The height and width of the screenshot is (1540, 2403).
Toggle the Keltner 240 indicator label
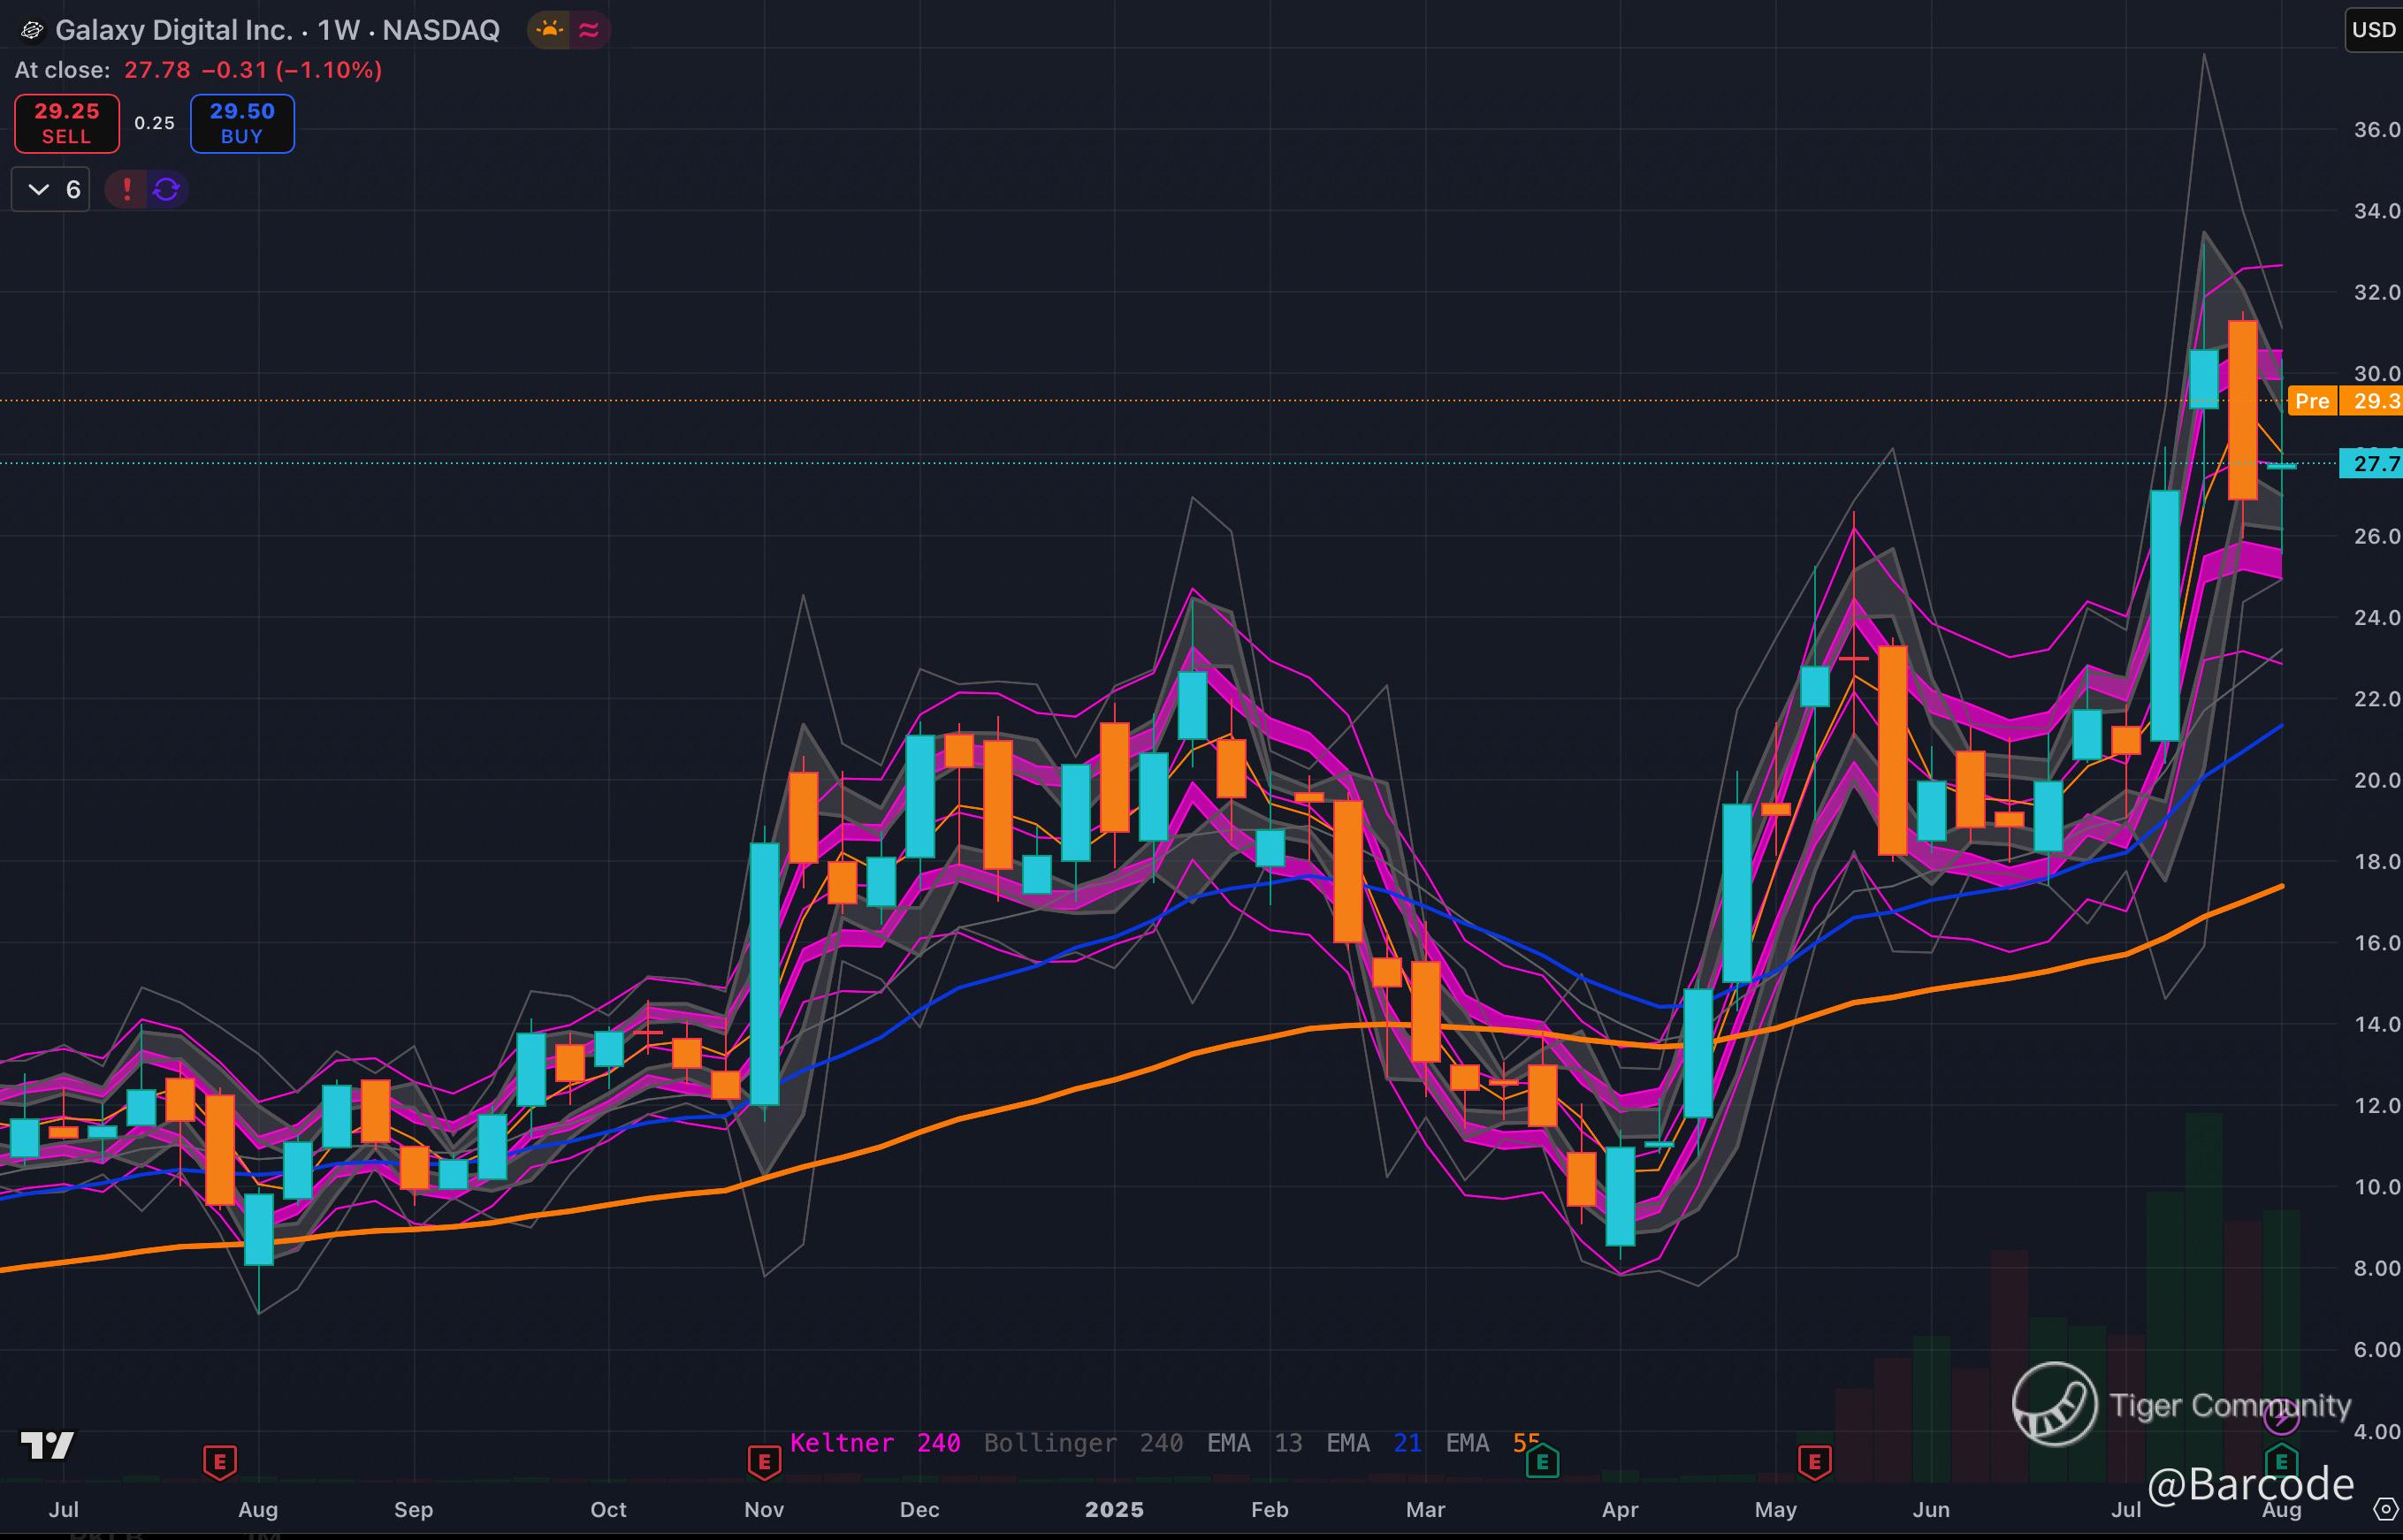[x=874, y=1443]
